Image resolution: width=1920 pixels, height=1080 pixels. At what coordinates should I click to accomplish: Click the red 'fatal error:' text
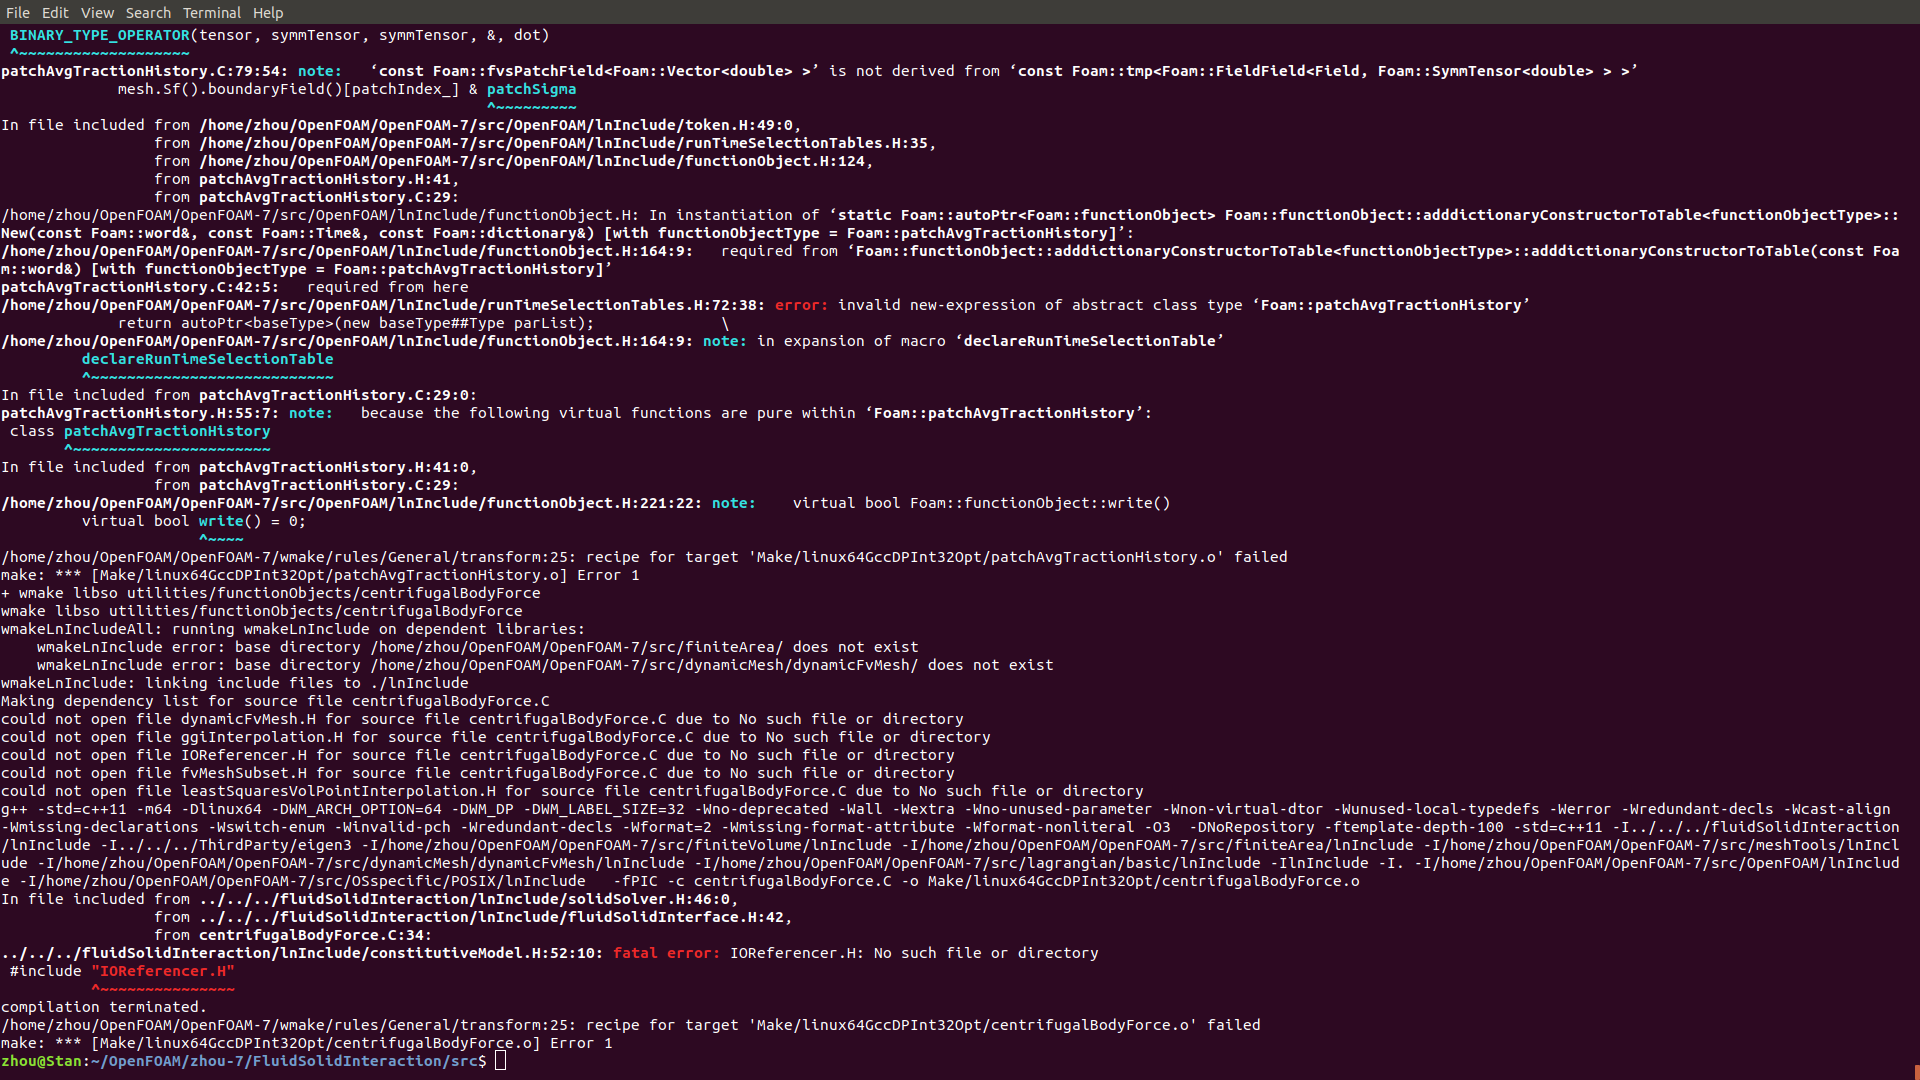coord(666,953)
